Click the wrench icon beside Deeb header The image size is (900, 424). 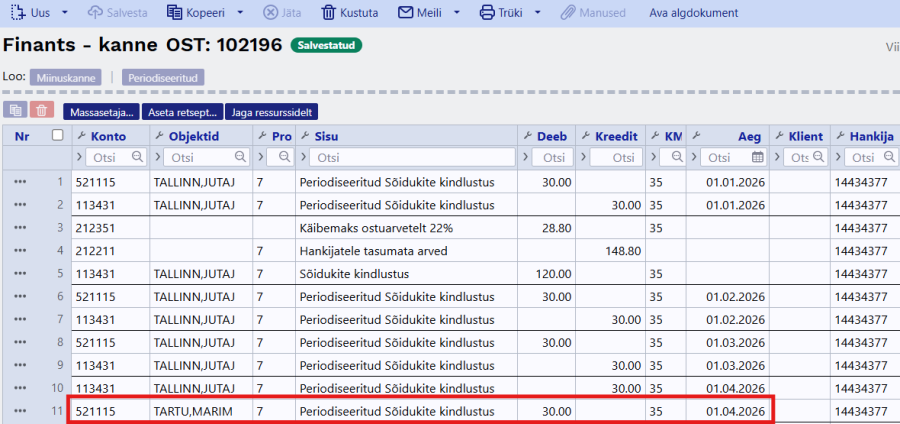pos(527,136)
